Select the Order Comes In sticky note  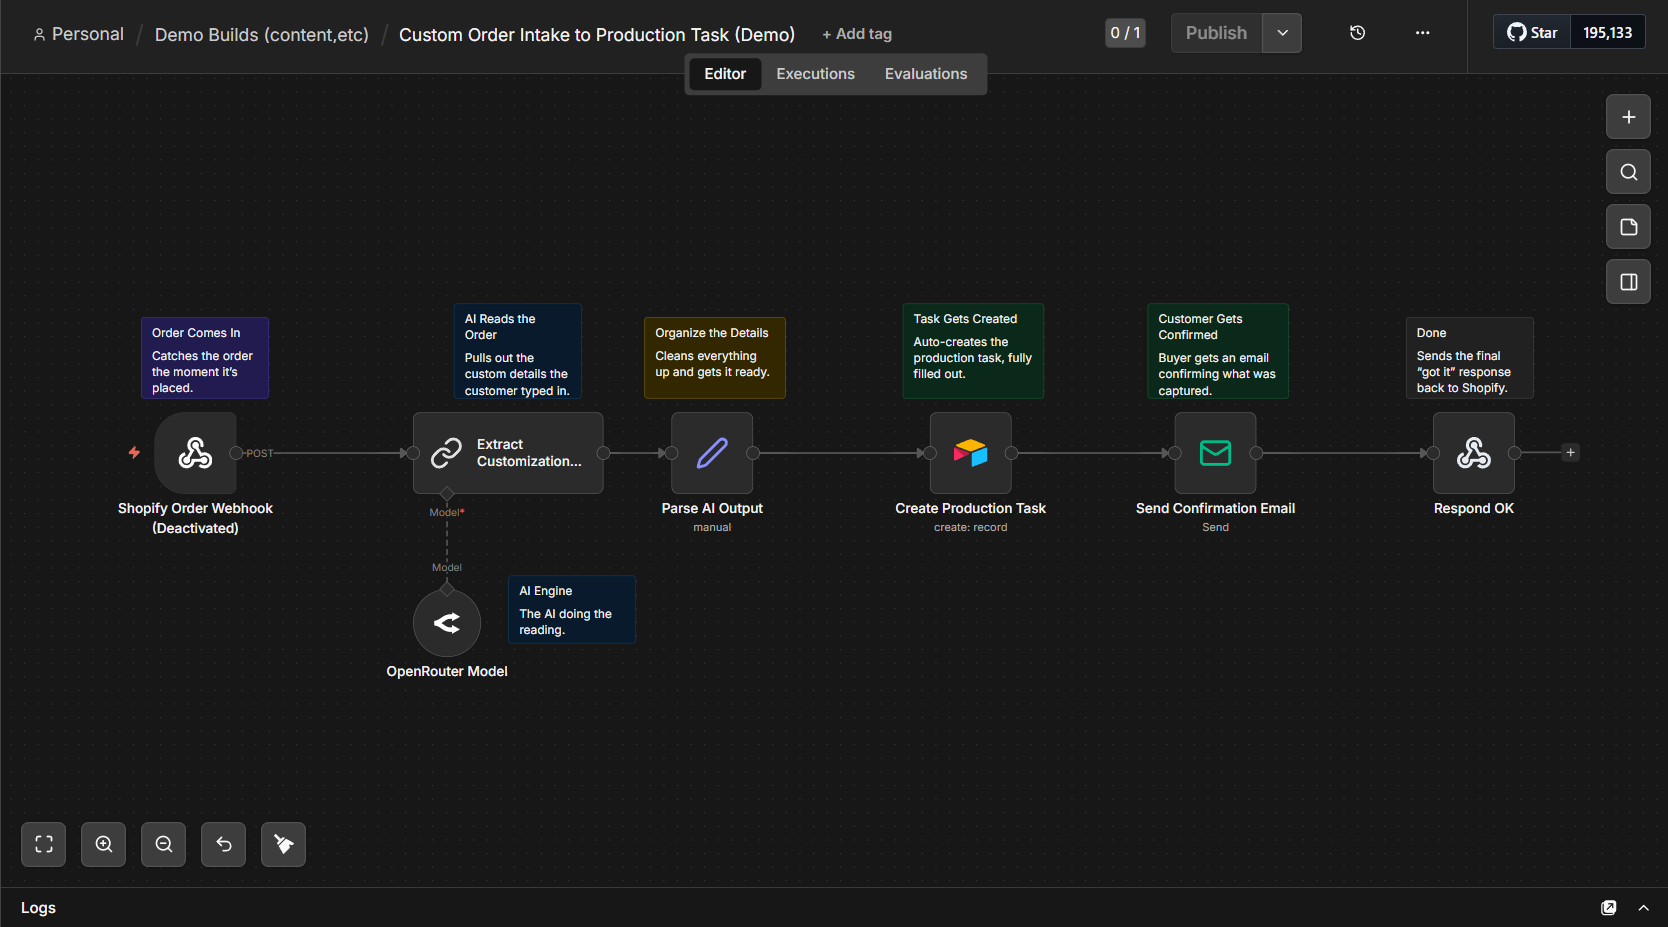pyautogui.click(x=205, y=358)
